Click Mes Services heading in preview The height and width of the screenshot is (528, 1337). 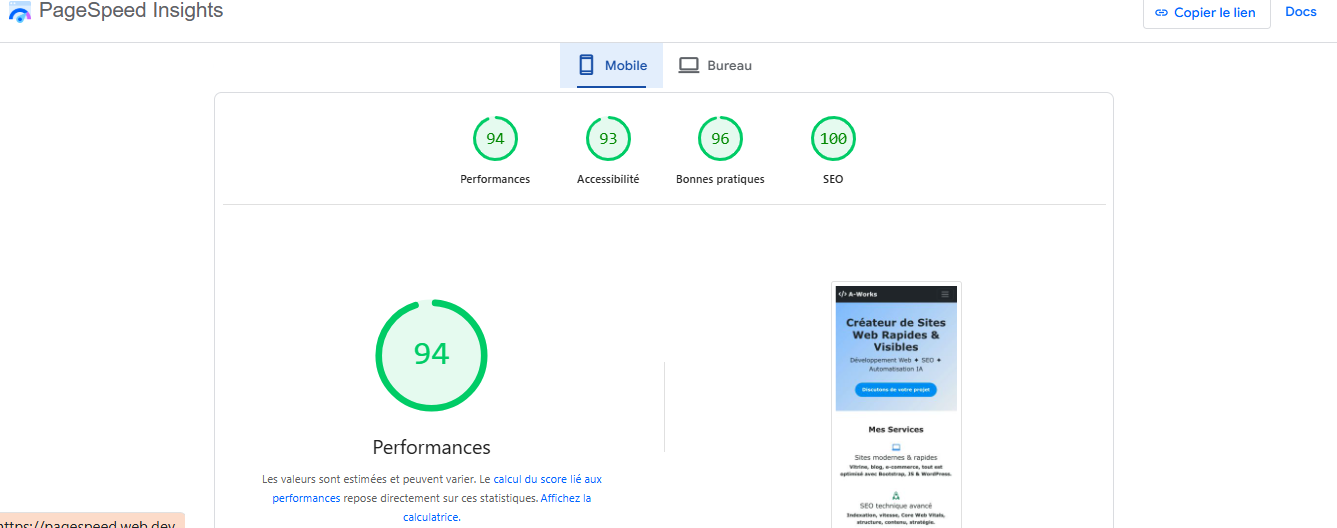tap(896, 429)
